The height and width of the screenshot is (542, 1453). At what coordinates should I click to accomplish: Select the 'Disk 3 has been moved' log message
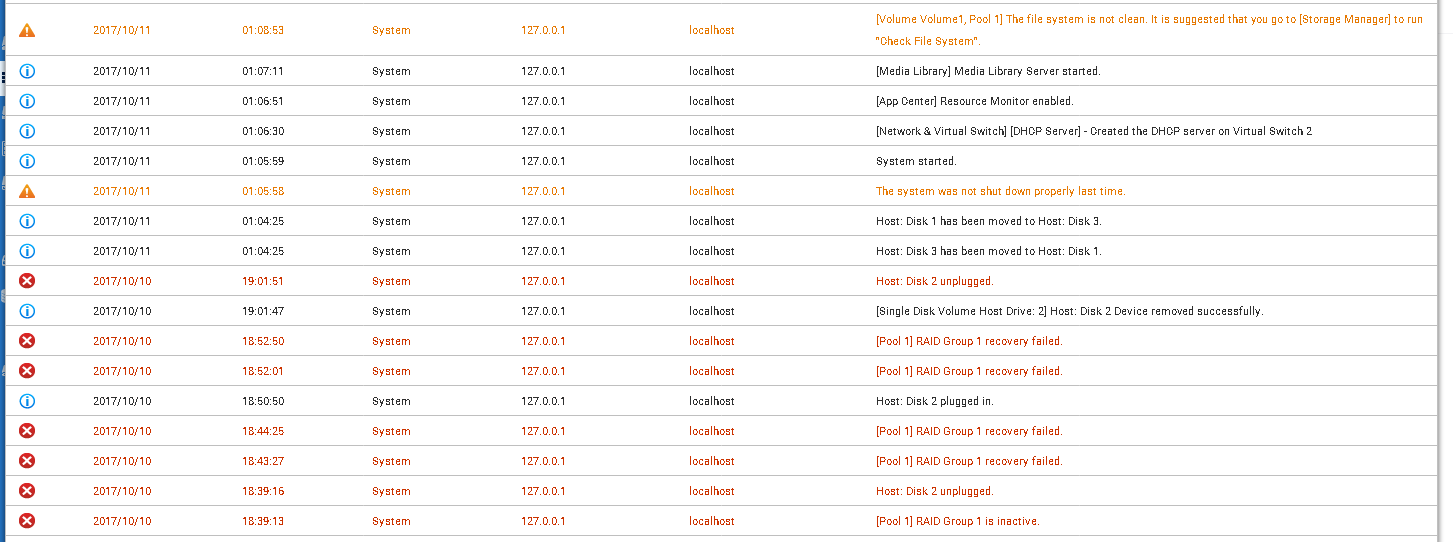[988, 251]
